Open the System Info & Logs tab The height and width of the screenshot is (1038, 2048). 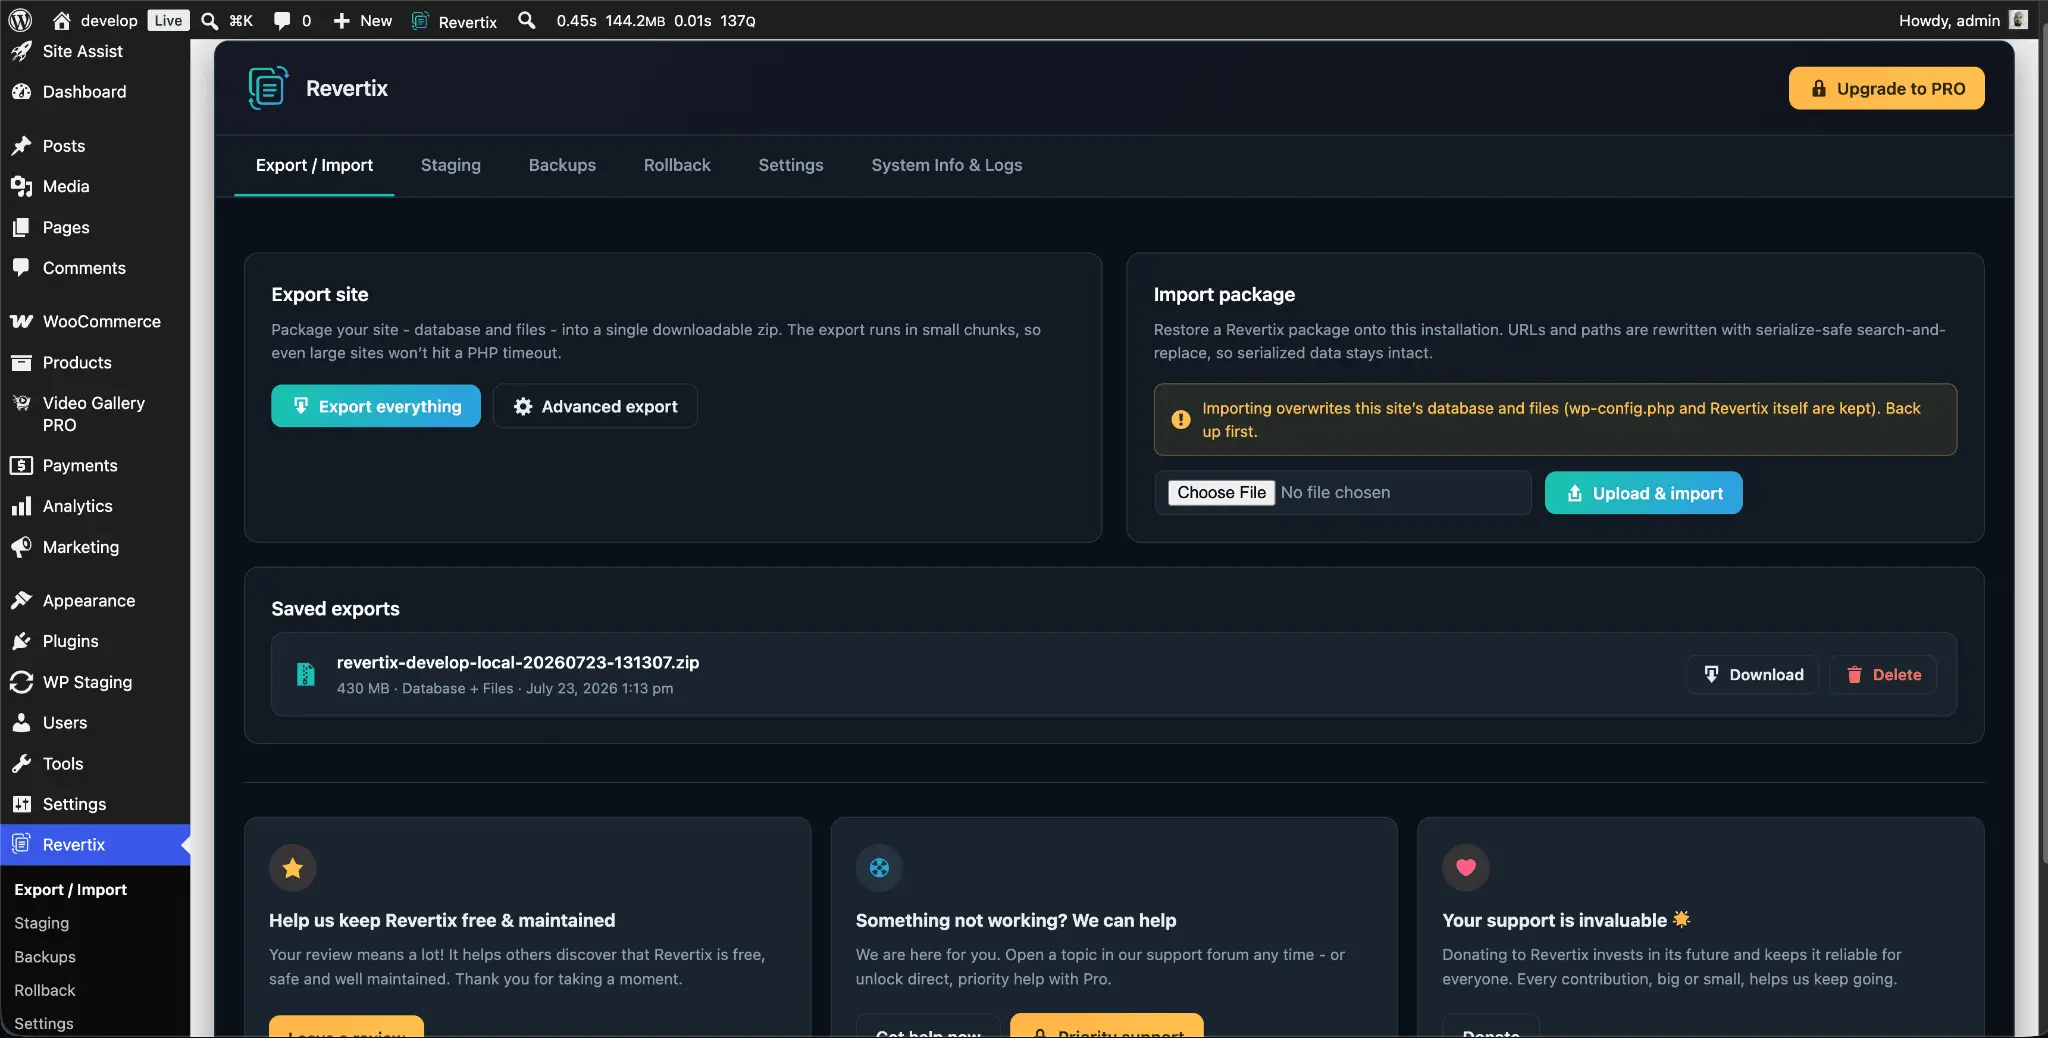point(946,165)
